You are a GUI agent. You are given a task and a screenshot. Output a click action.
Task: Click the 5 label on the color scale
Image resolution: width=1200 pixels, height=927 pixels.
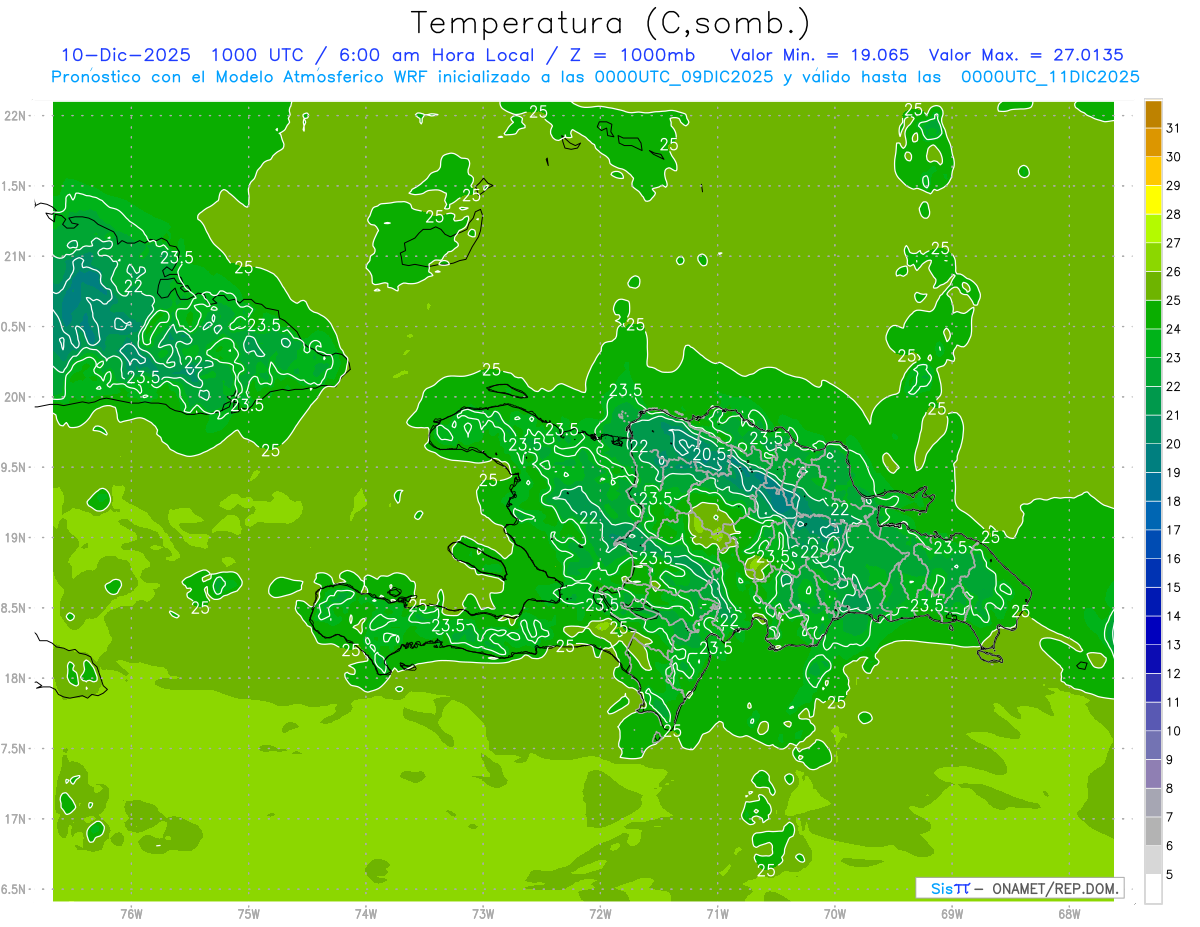coord(1170,874)
